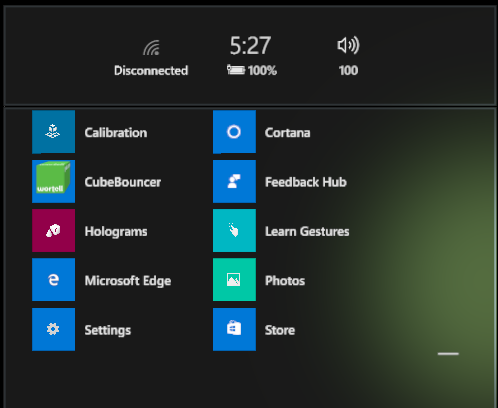Select the Settings label
This screenshot has width=498, height=408.
(108, 330)
